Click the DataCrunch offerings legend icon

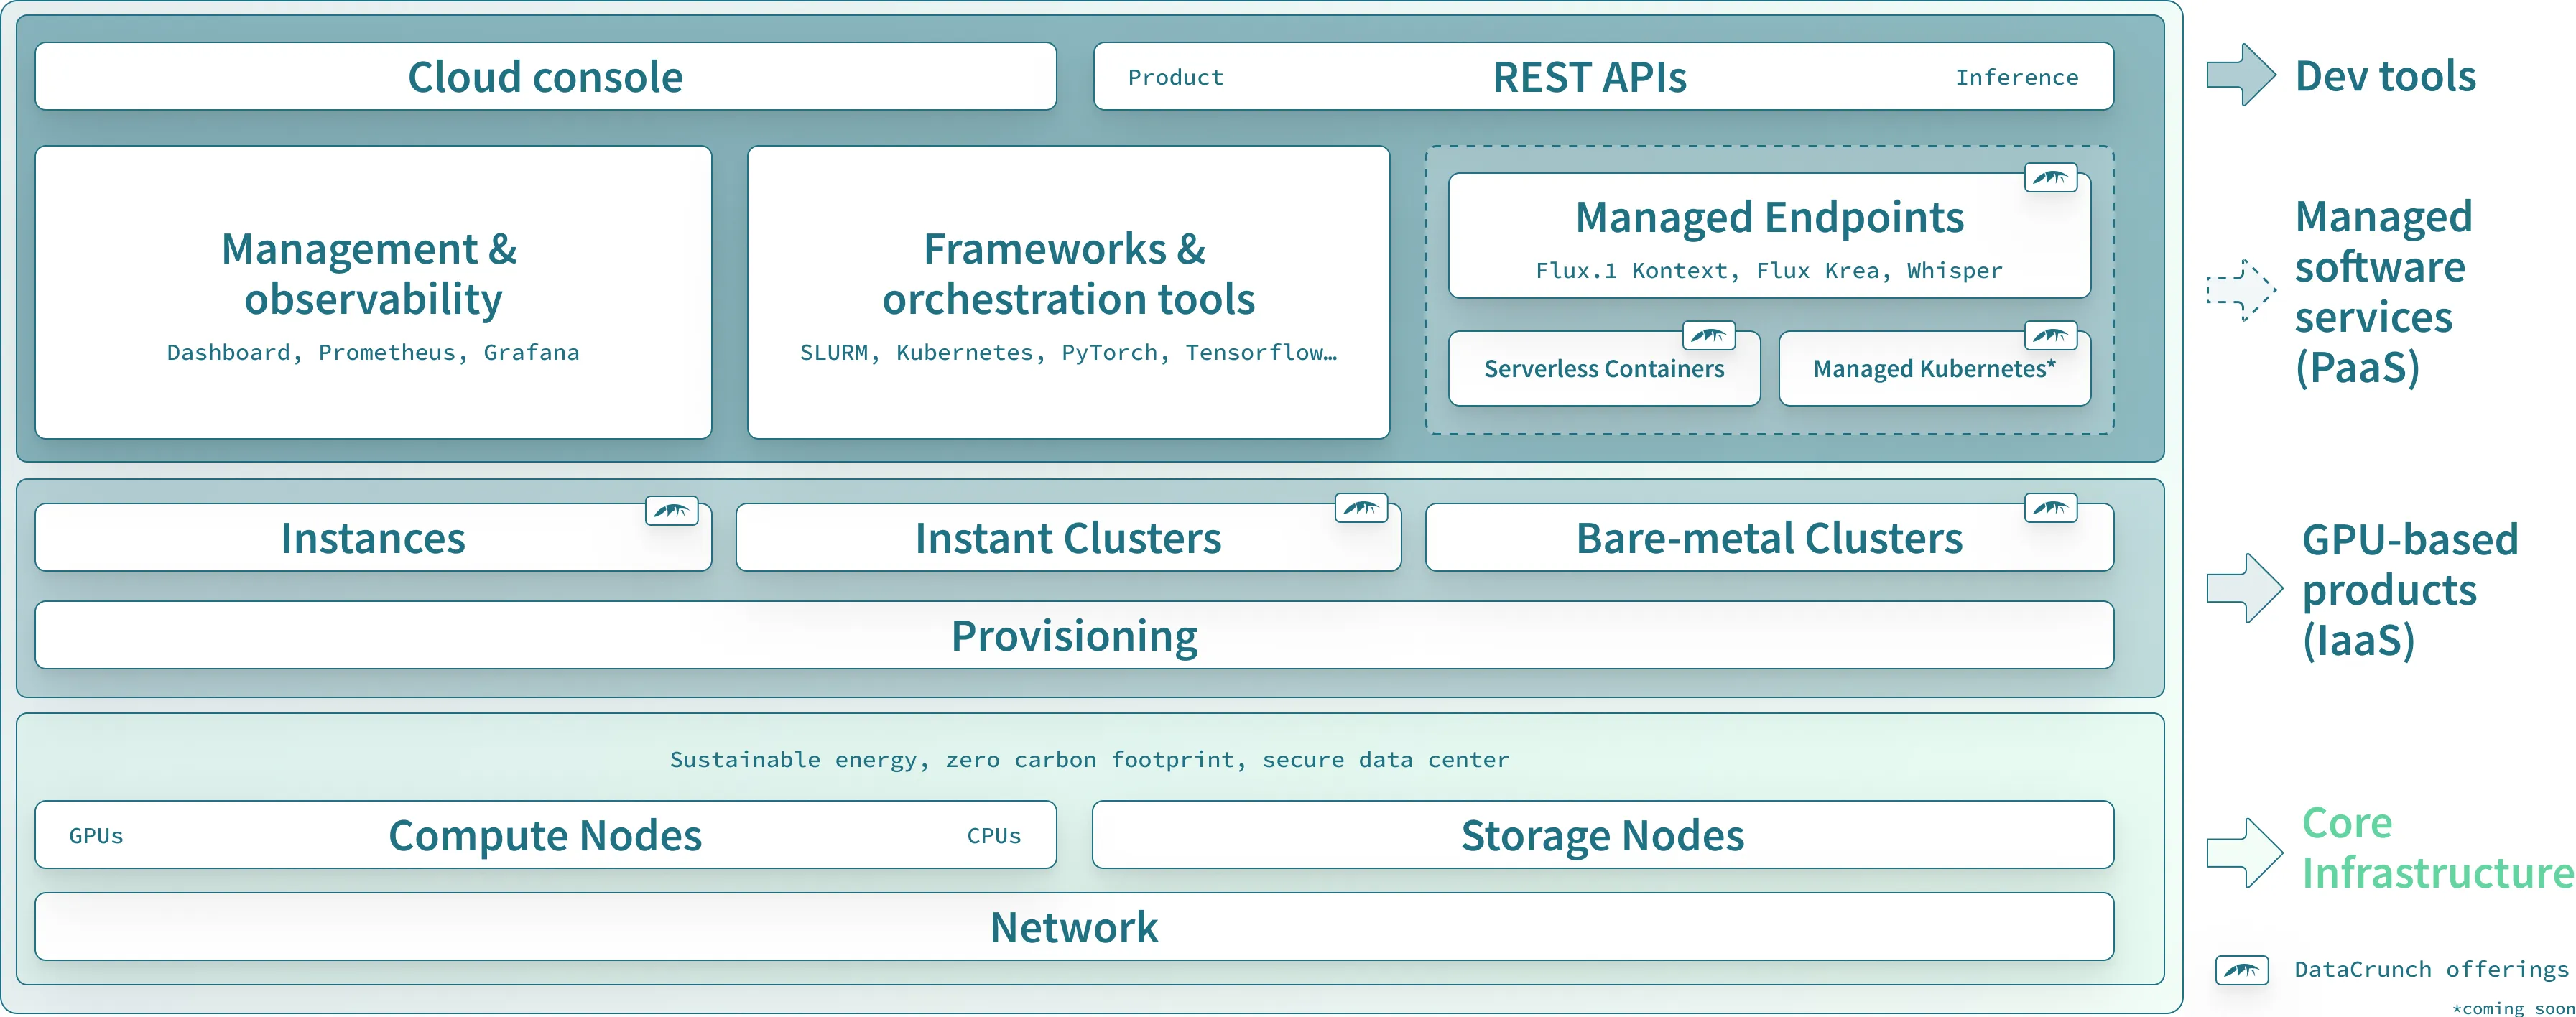pyautogui.click(x=2241, y=970)
